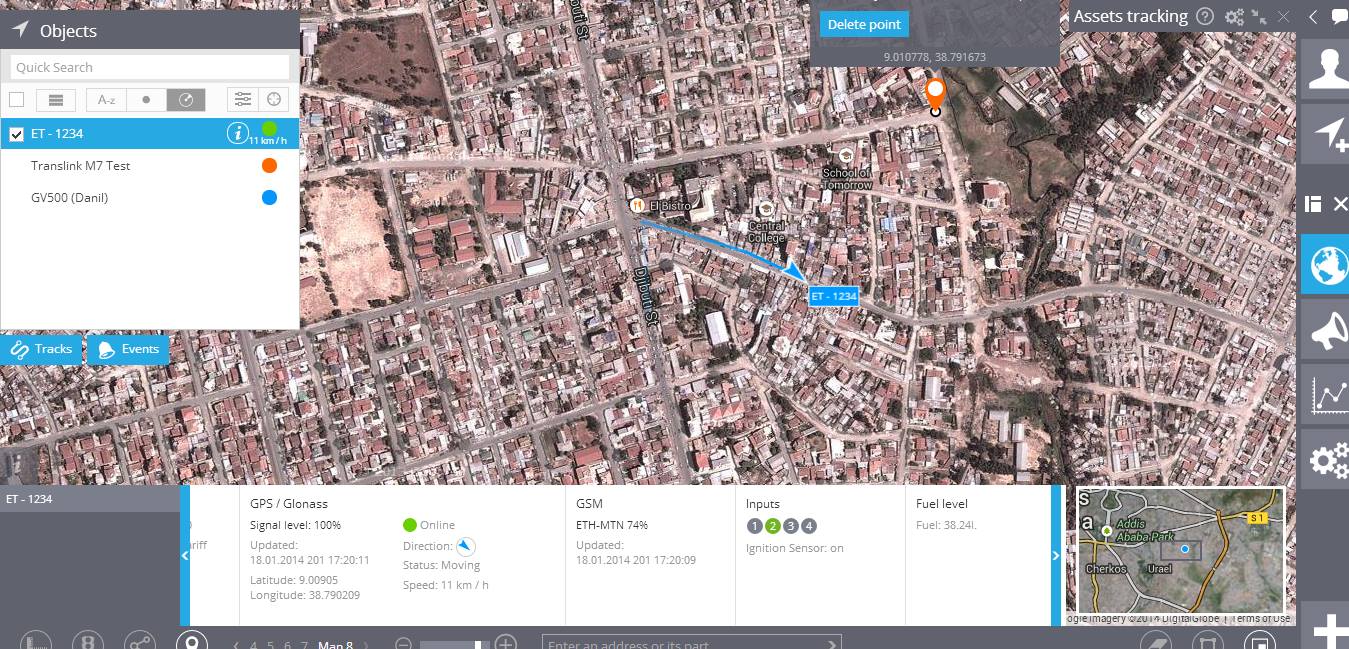Open the Events tab
Screen dimensions: 1349x649
tap(128, 349)
